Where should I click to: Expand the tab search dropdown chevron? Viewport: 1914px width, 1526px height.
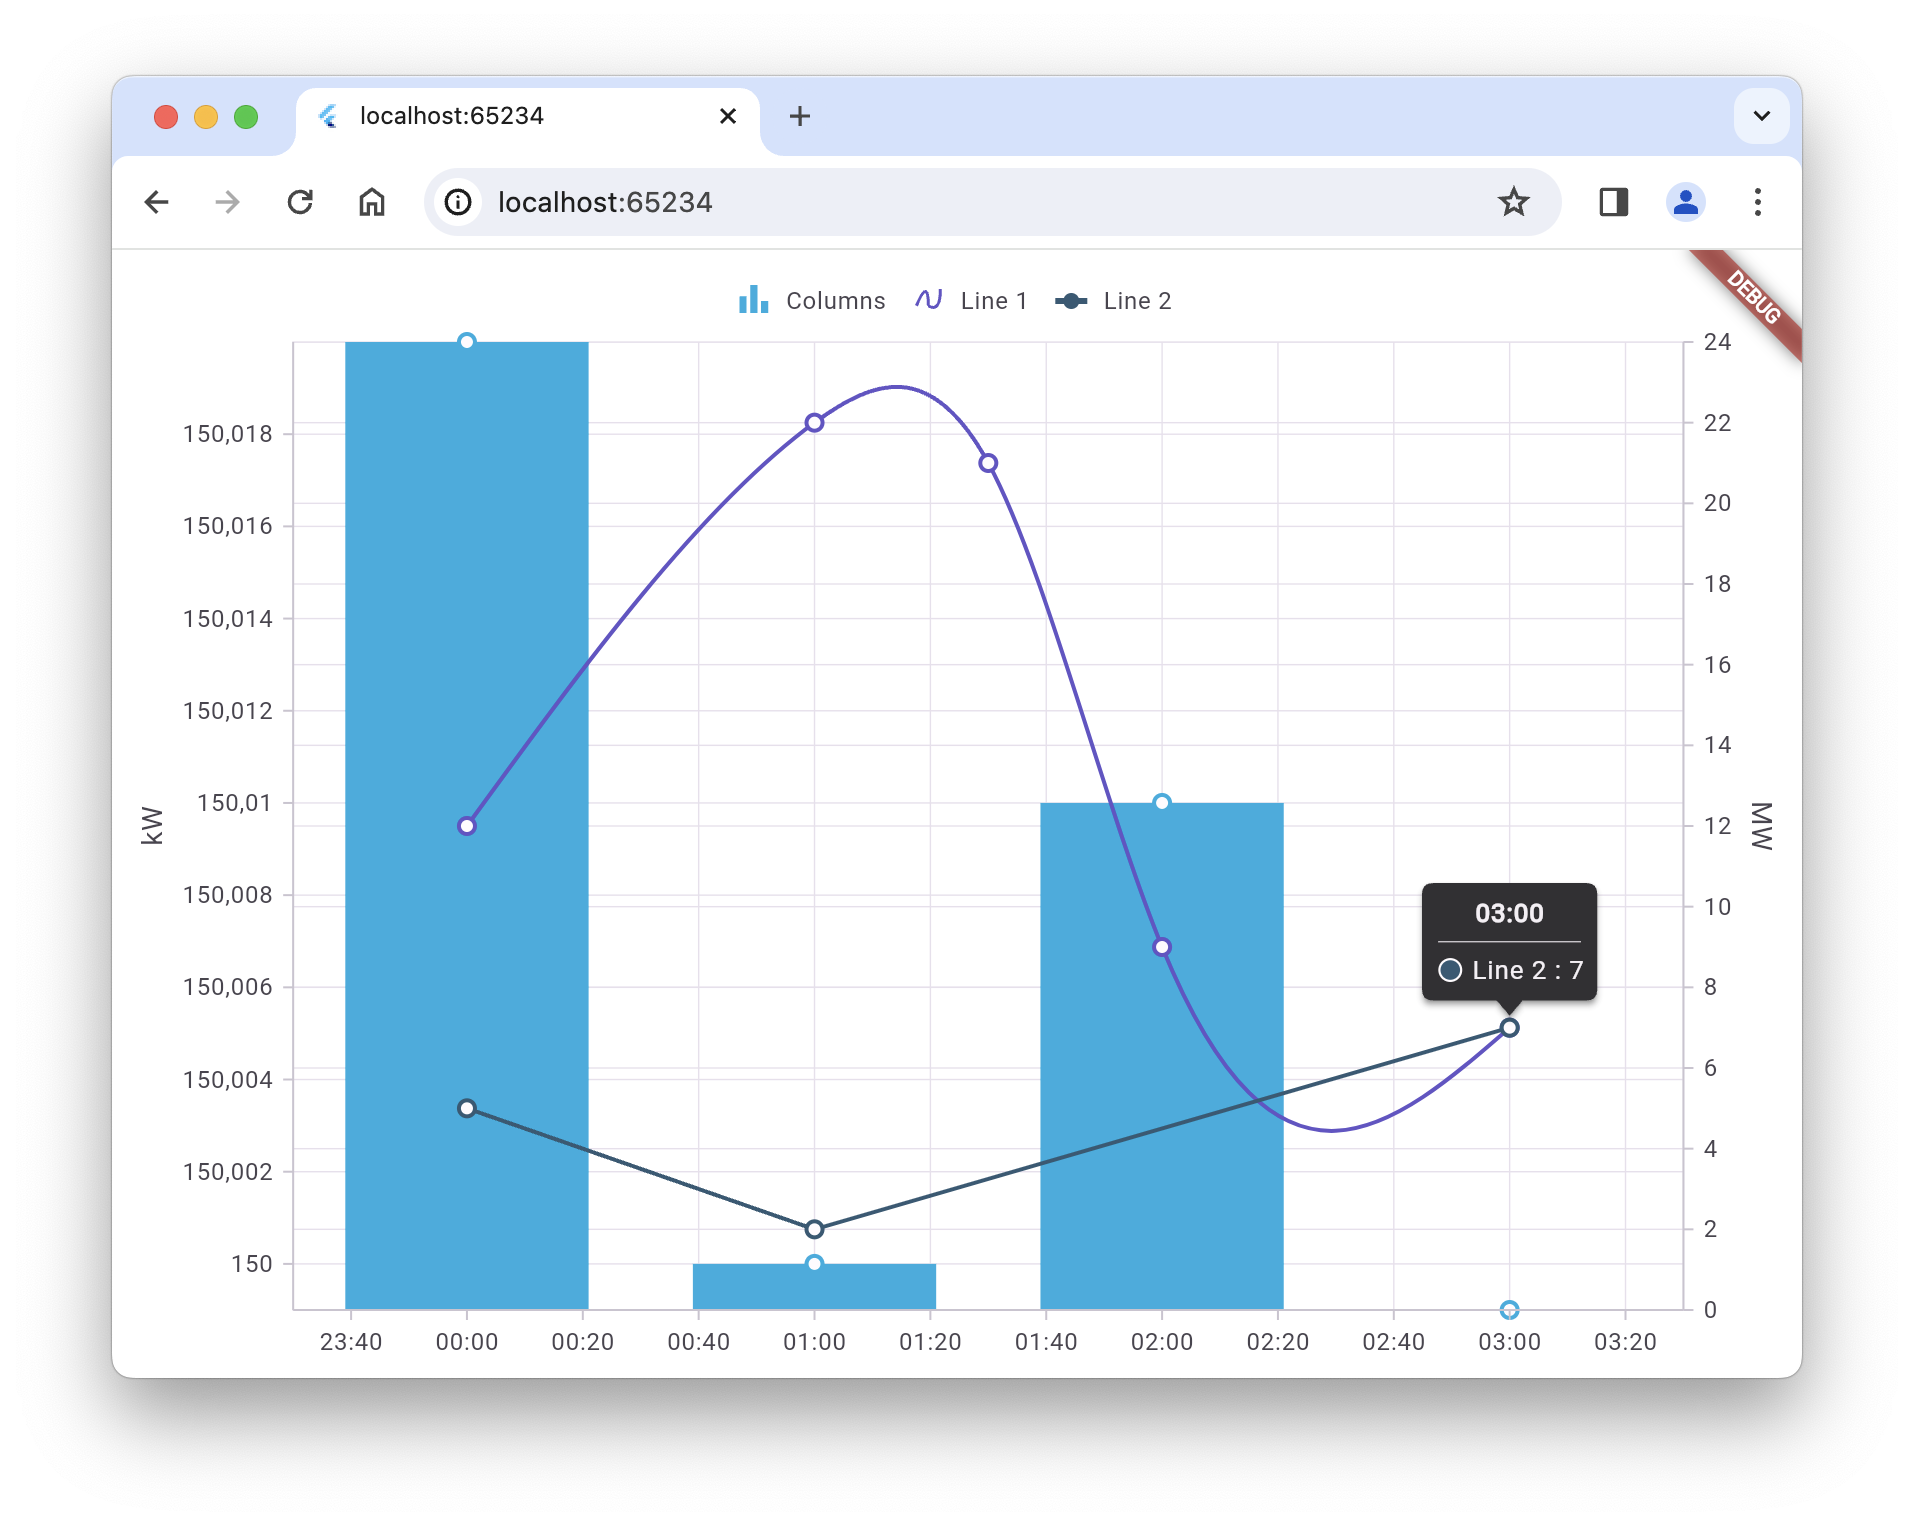1761,116
